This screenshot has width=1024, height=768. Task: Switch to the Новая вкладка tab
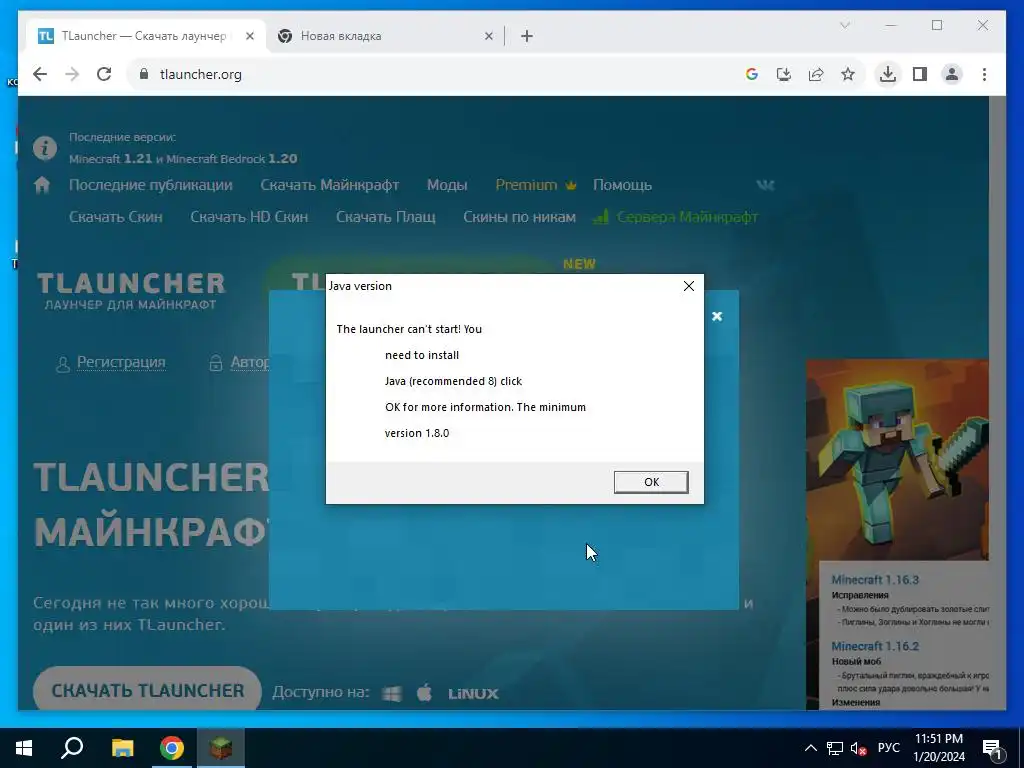coord(384,36)
